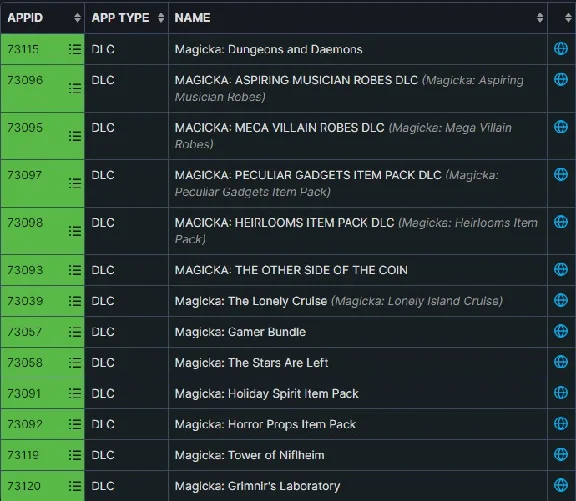Select 'Magicka: Grimnir's Laboratory' name

tap(257, 486)
